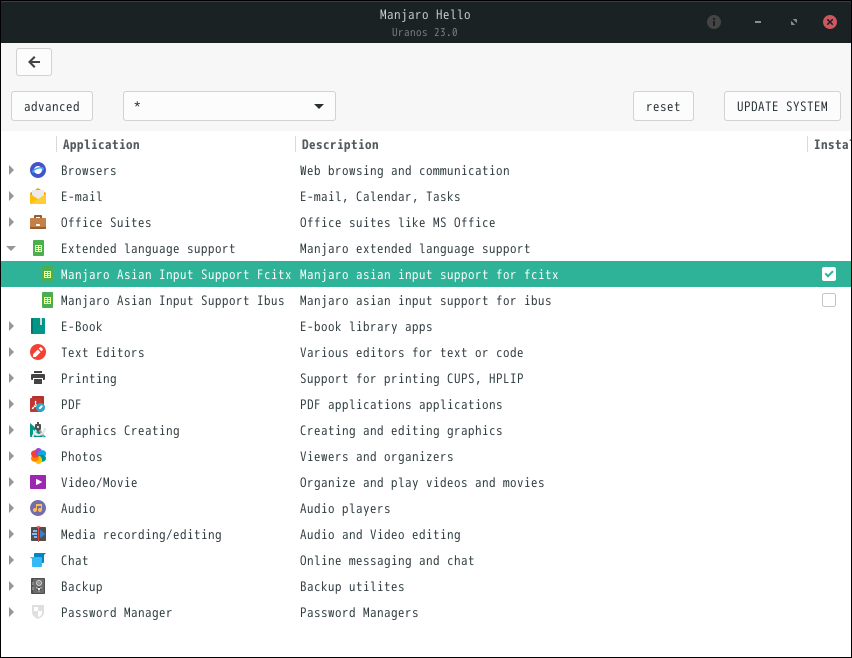Expand the Printing category
852x658 pixels.
[11, 378]
